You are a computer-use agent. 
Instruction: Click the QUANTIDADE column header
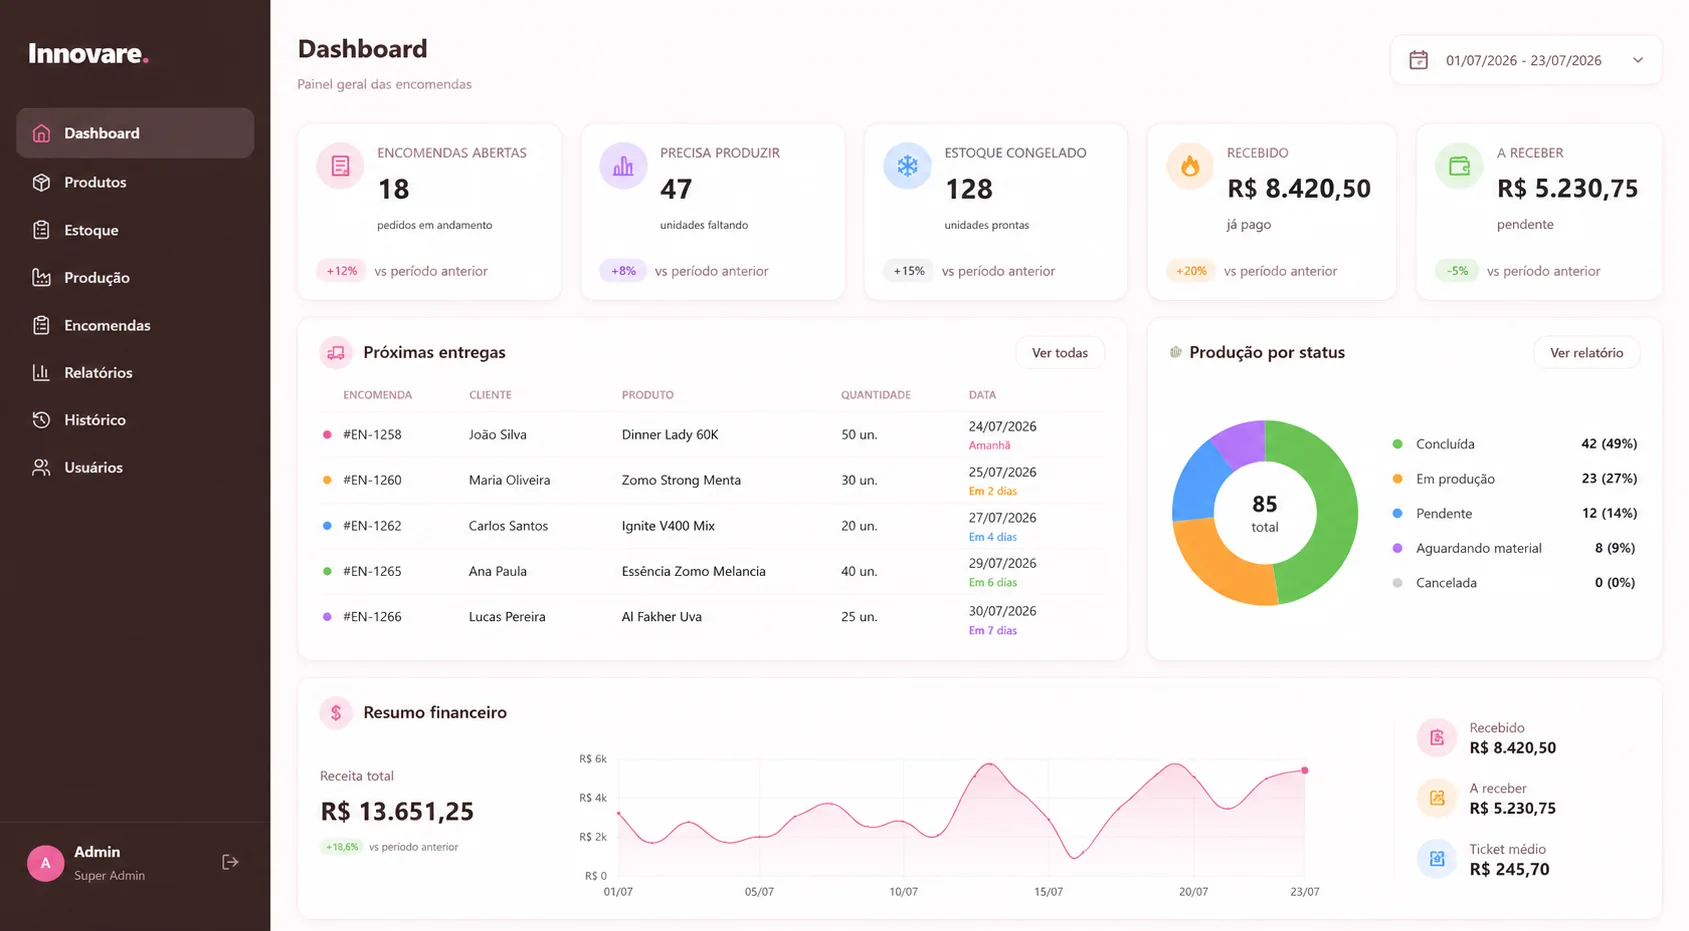click(876, 395)
